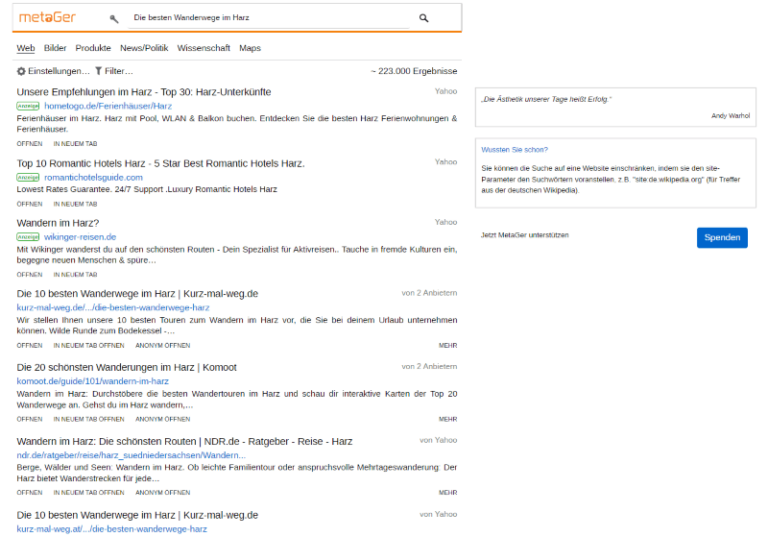Click the Anzeige badge next to romantichotelsguide.com
768x537 pixels.
(28, 177)
